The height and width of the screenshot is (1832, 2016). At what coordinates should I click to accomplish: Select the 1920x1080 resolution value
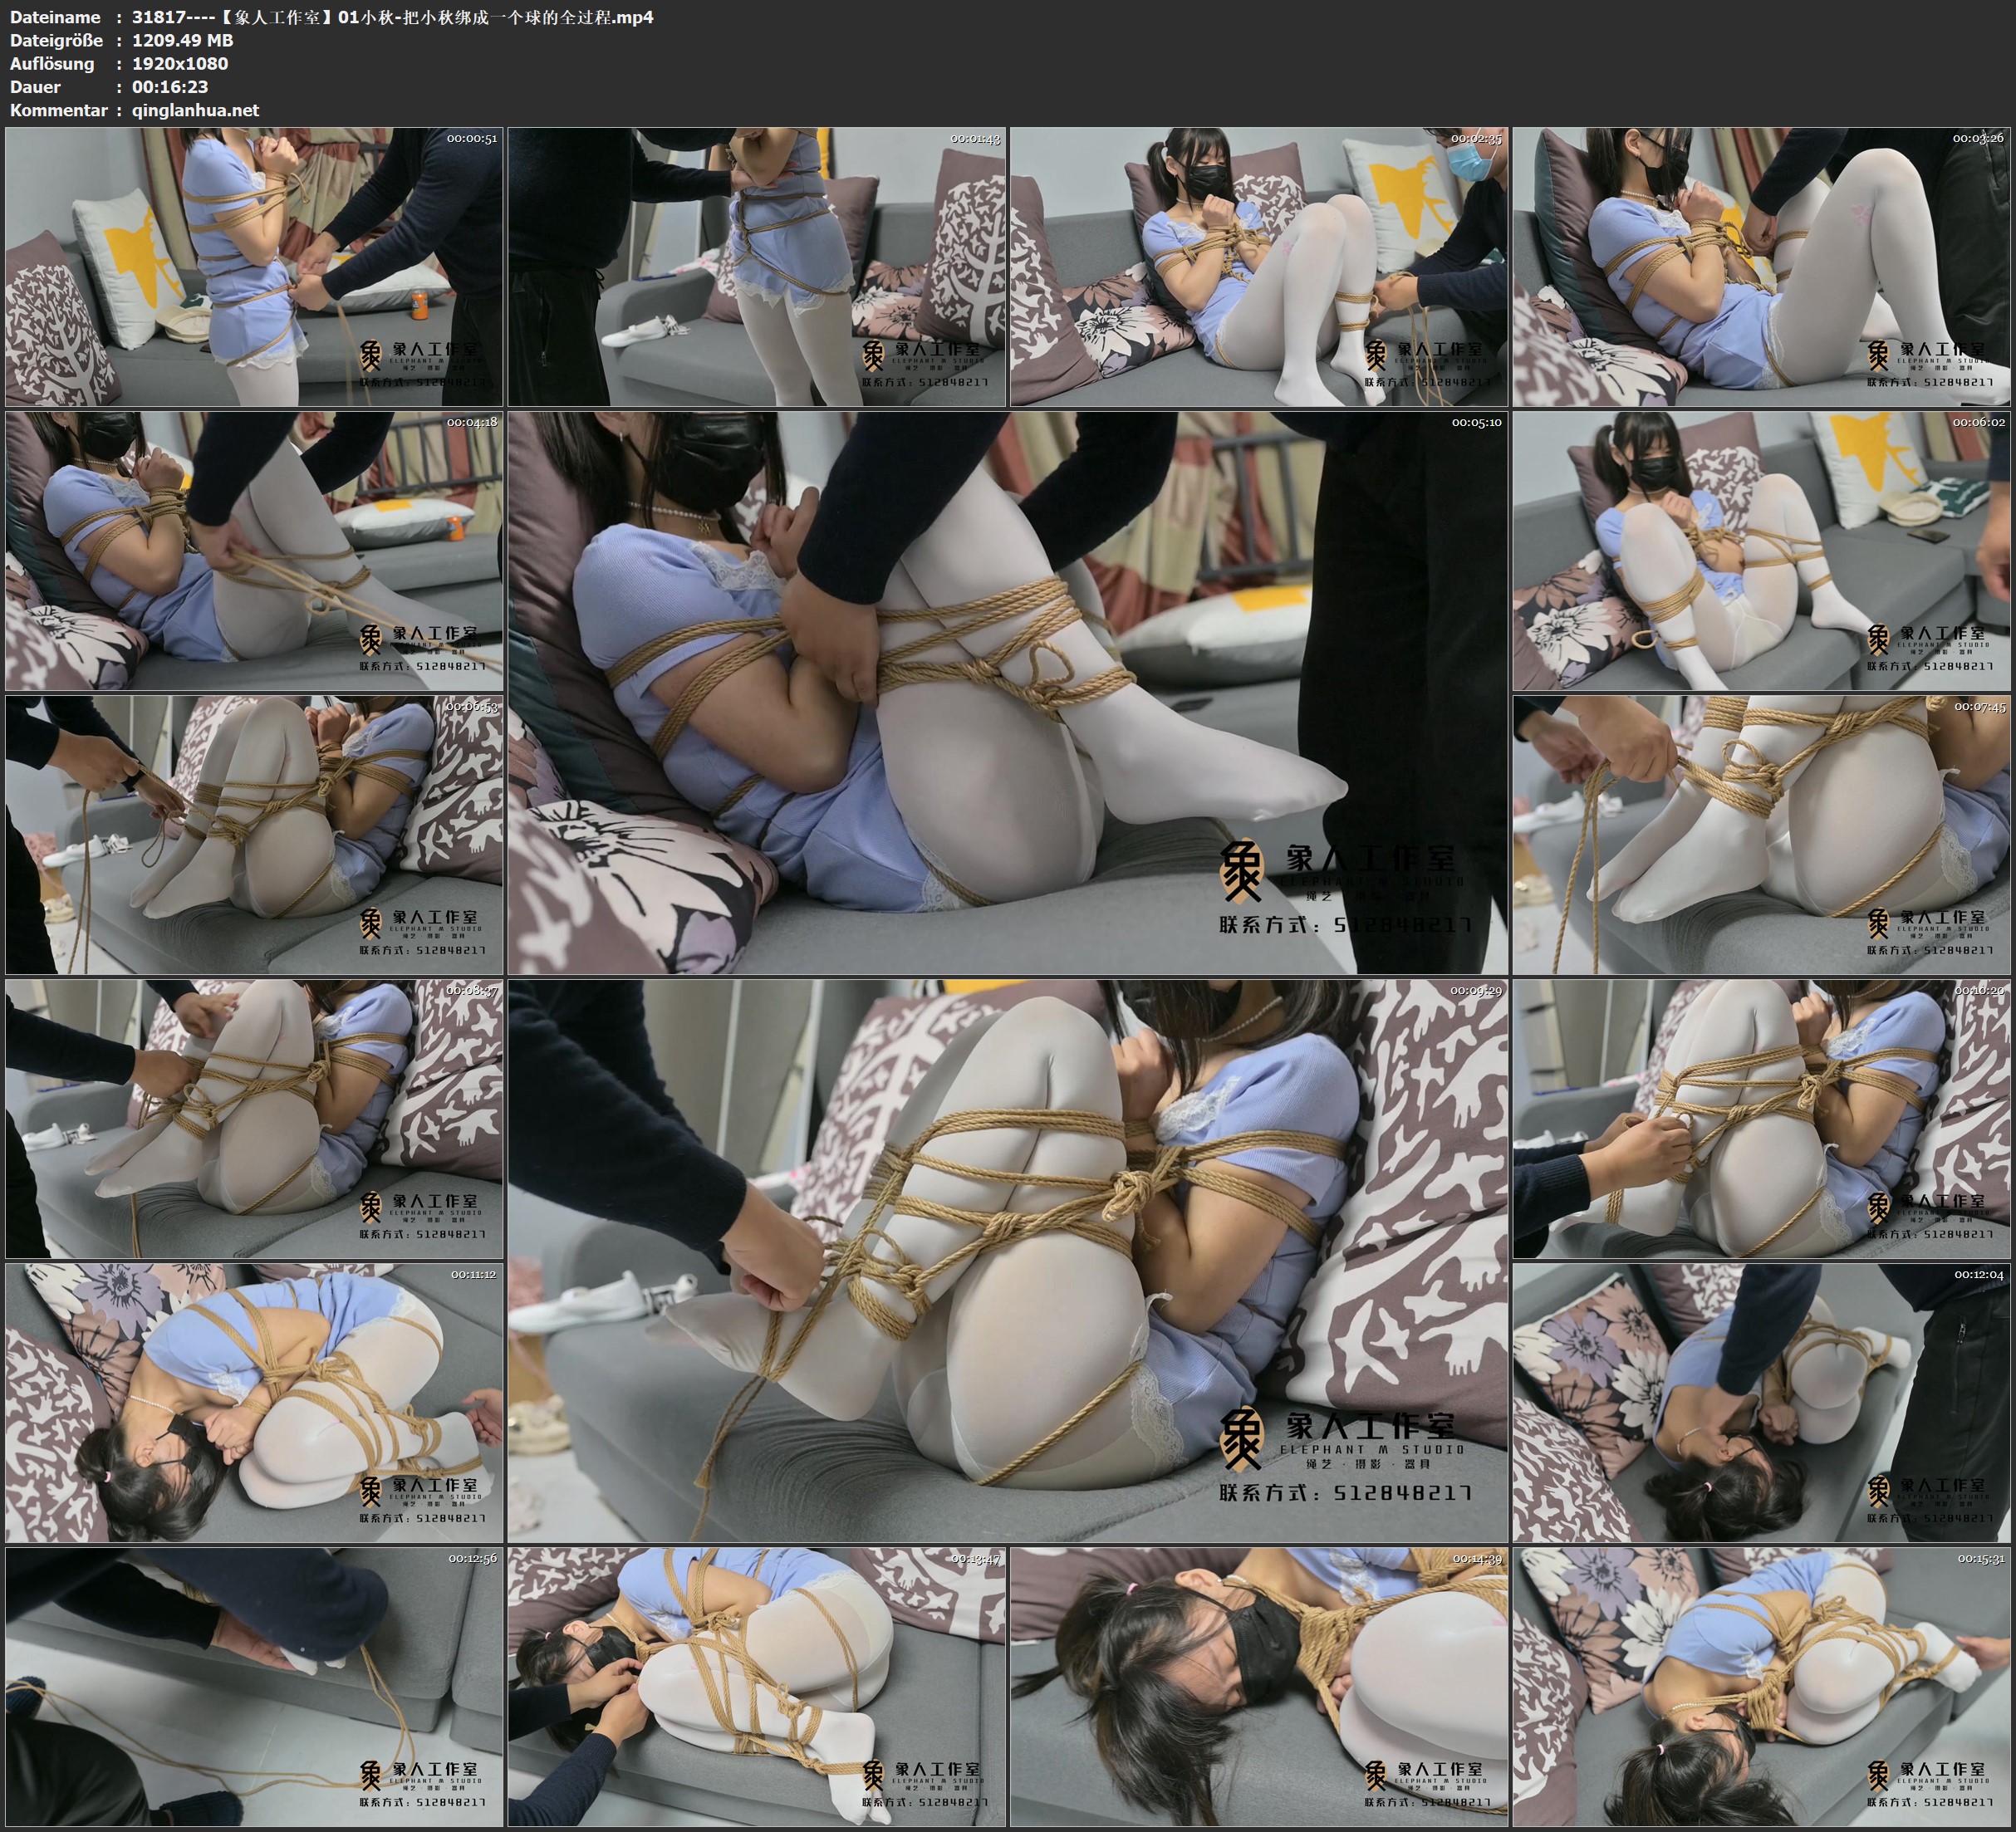[x=180, y=63]
